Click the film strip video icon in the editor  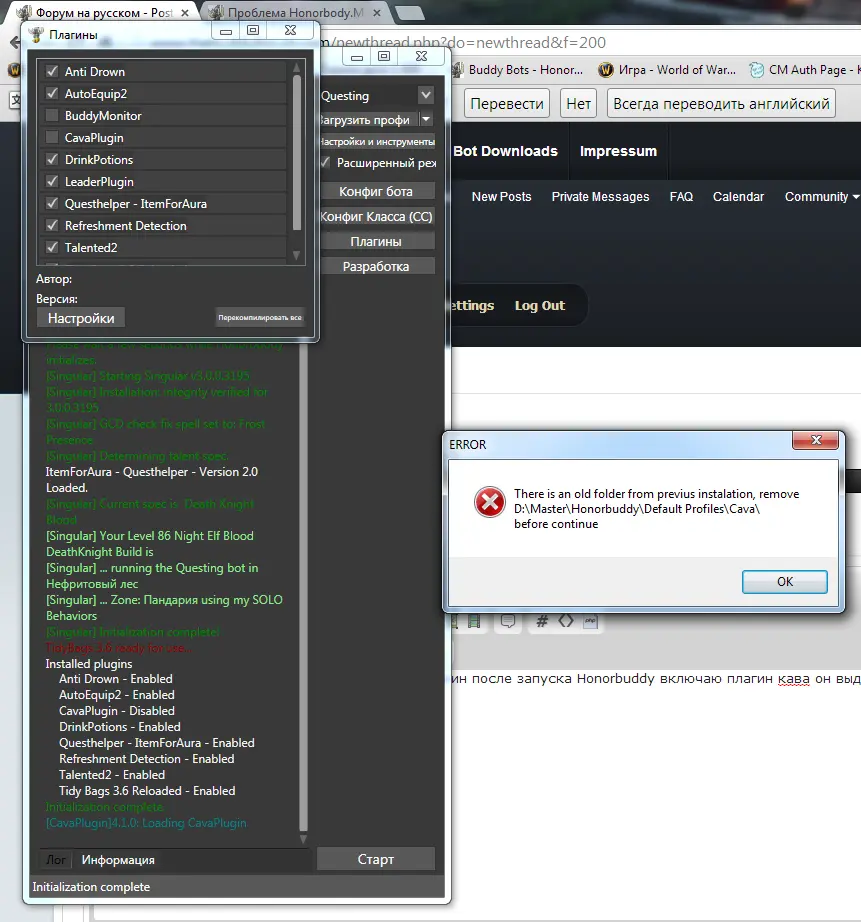pos(474,621)
